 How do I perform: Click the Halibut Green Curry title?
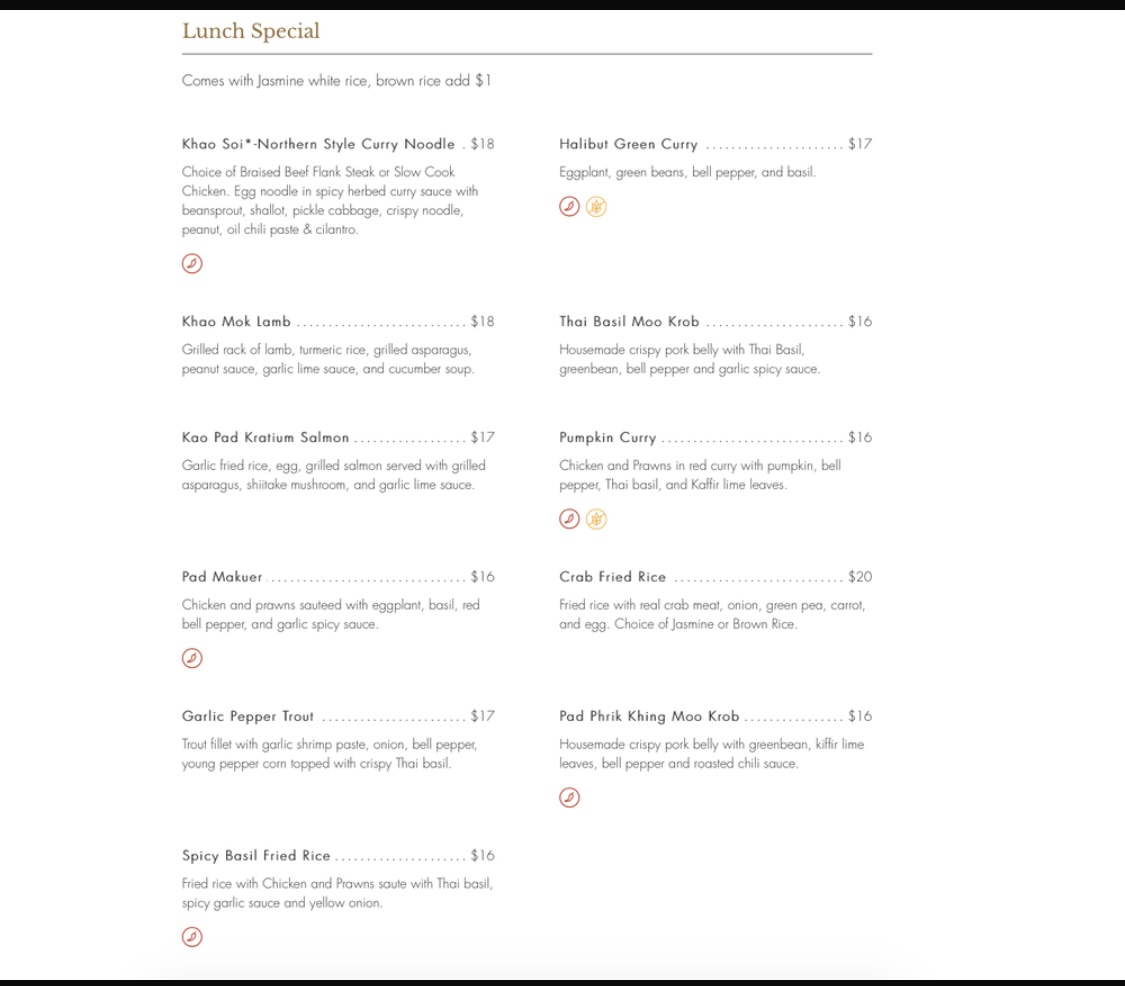click(x=628, y=144)
